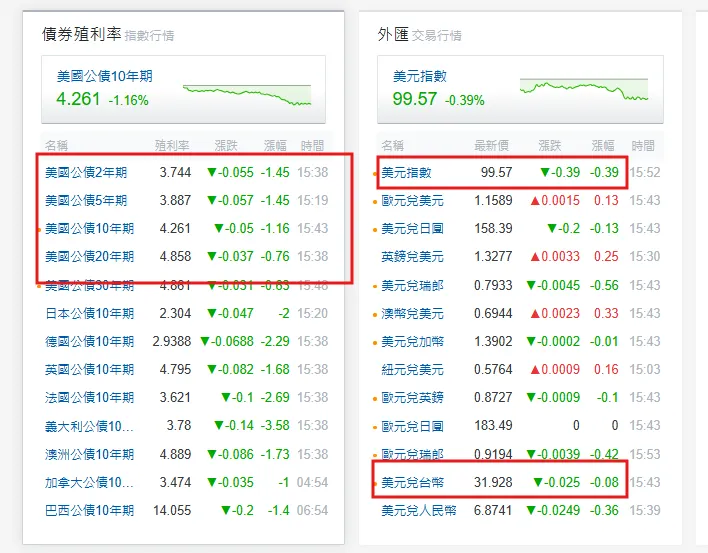Open the 英鎊兌美元 currency pair link

(412, 256)
